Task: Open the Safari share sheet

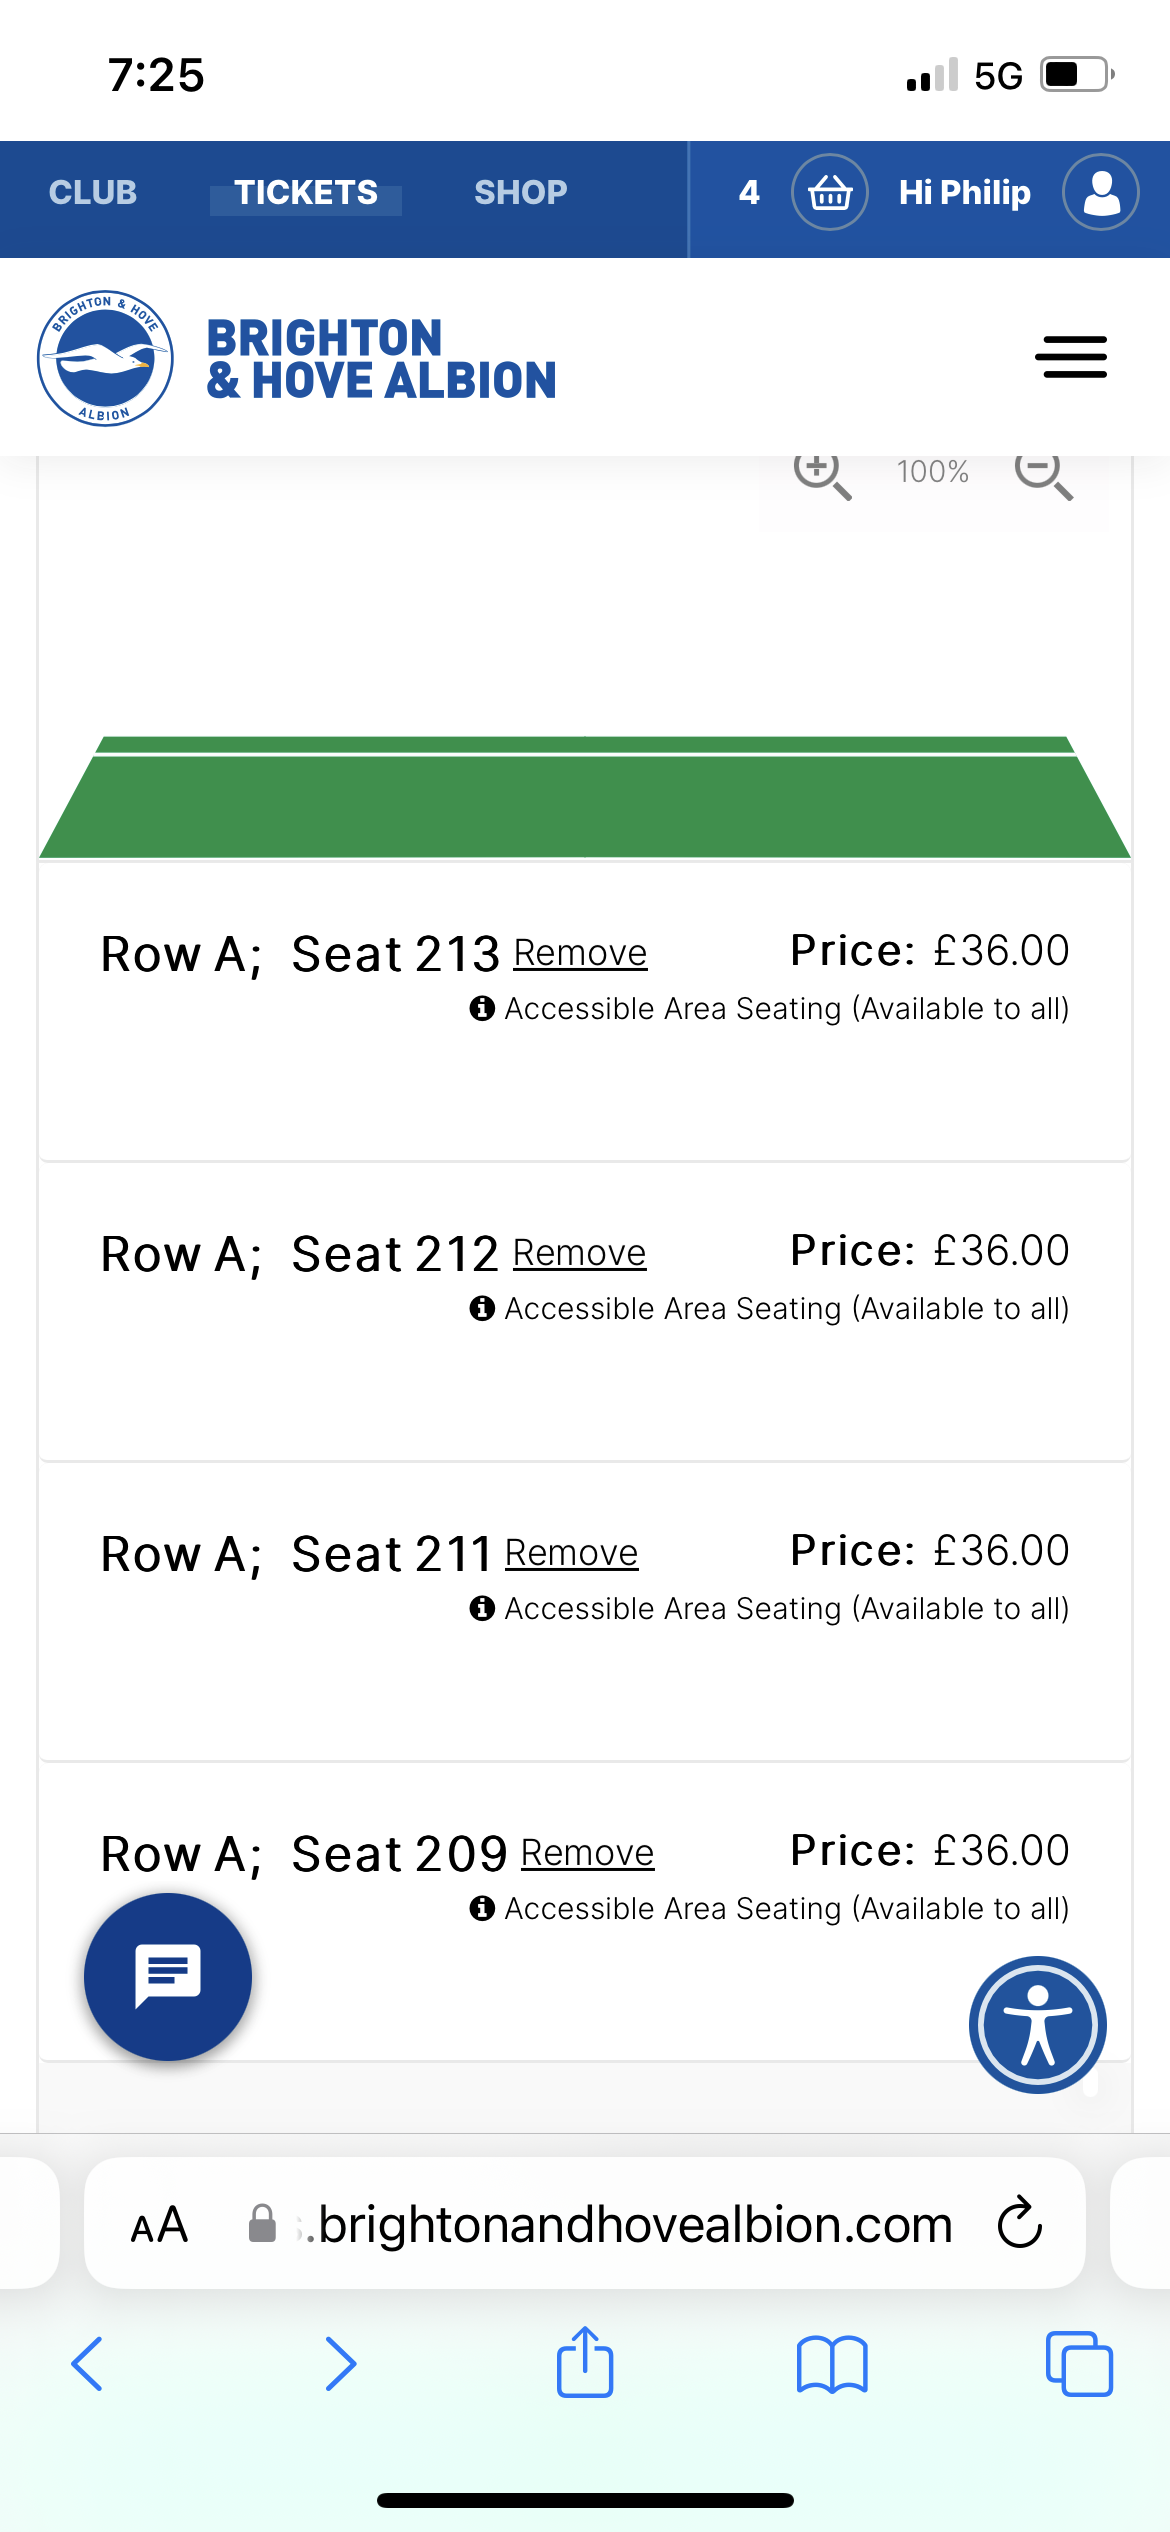Action: click(x=585, y=2362)
